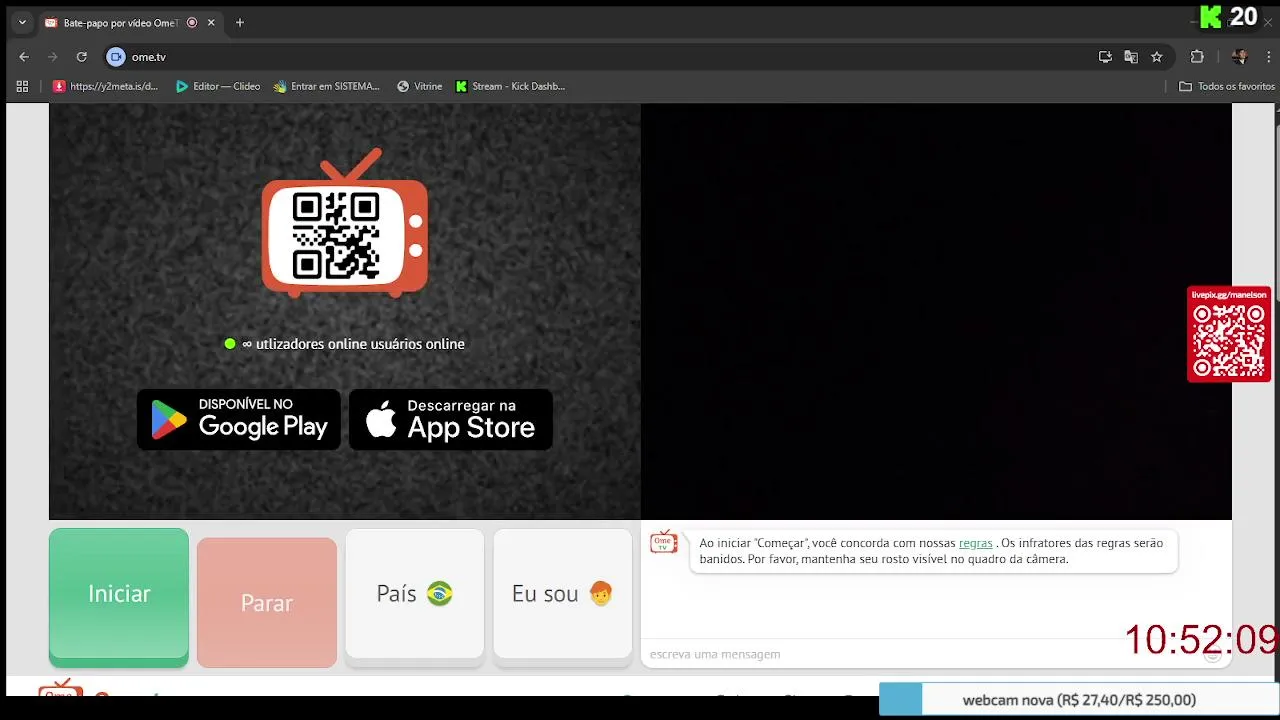Open the Vitrine bookmark
Viewport: 1280px width, 720px height.
(x=420, y=86)
